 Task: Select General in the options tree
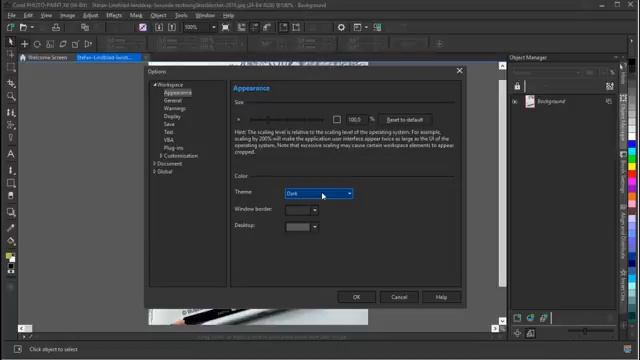173,100
